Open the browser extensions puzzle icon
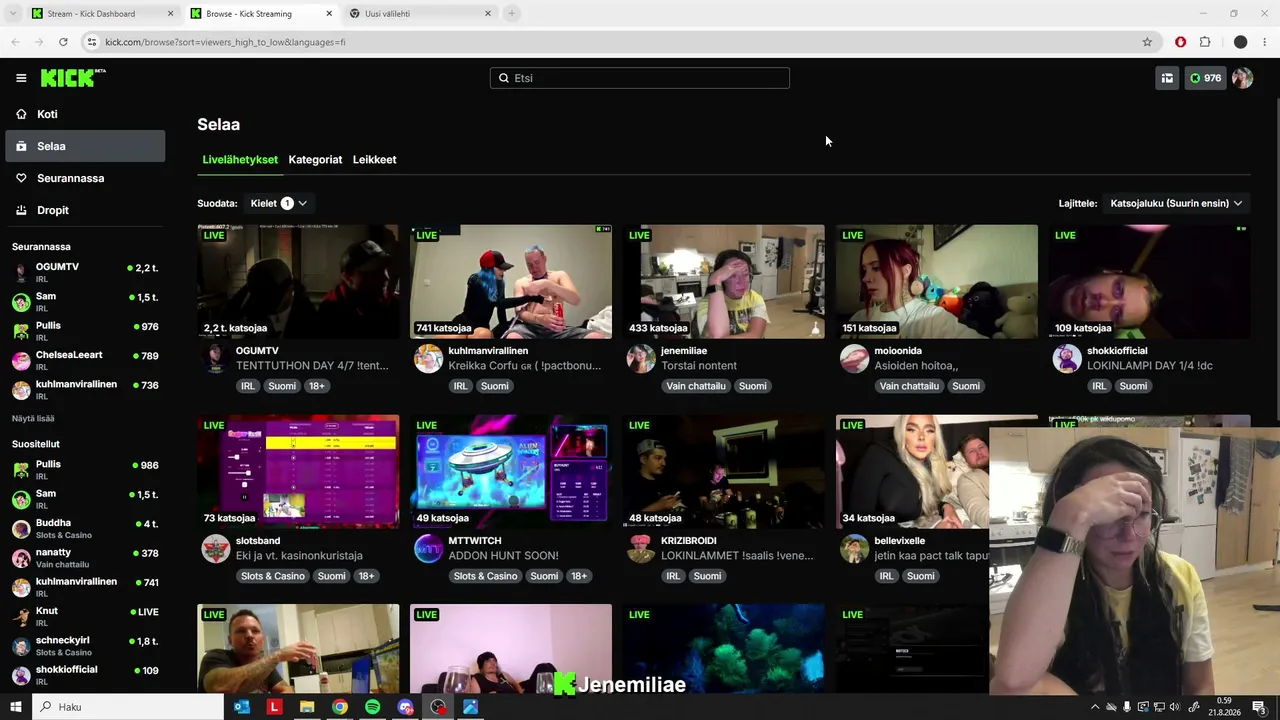 click(x=1205, y=42)
